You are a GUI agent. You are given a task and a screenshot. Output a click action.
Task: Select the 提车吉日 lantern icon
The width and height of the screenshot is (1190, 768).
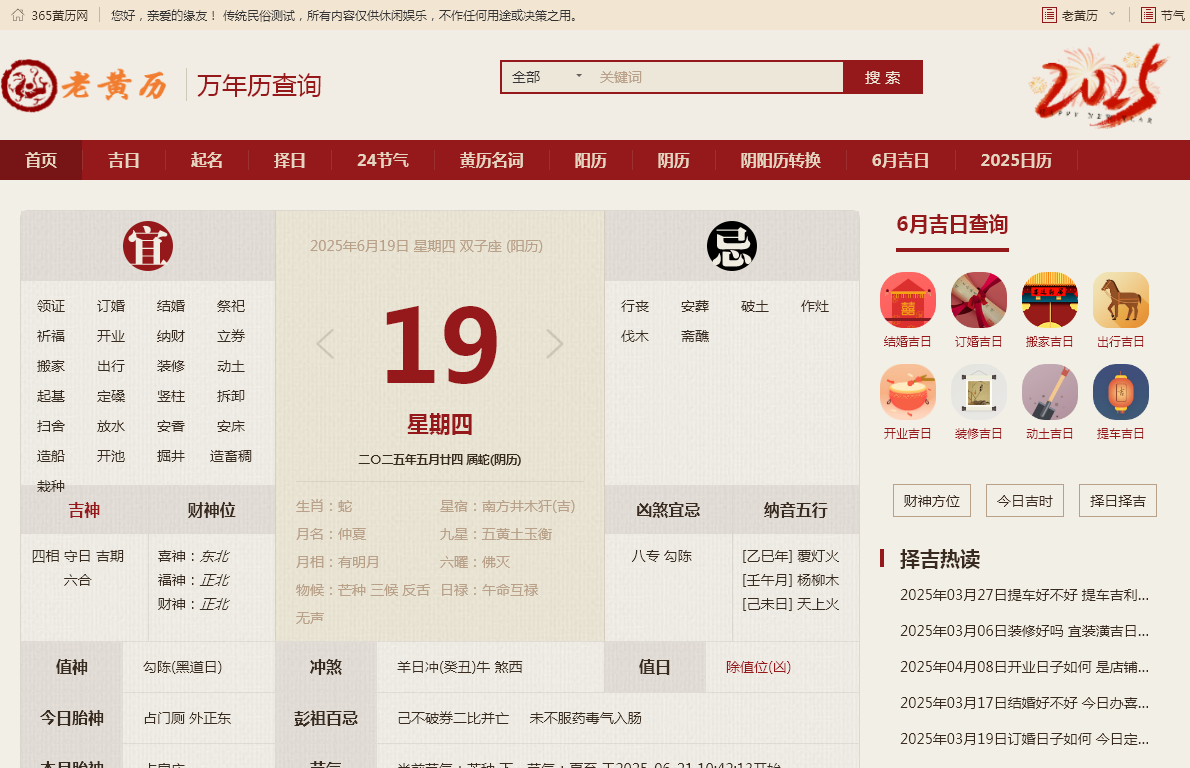tap(1121, 394)
